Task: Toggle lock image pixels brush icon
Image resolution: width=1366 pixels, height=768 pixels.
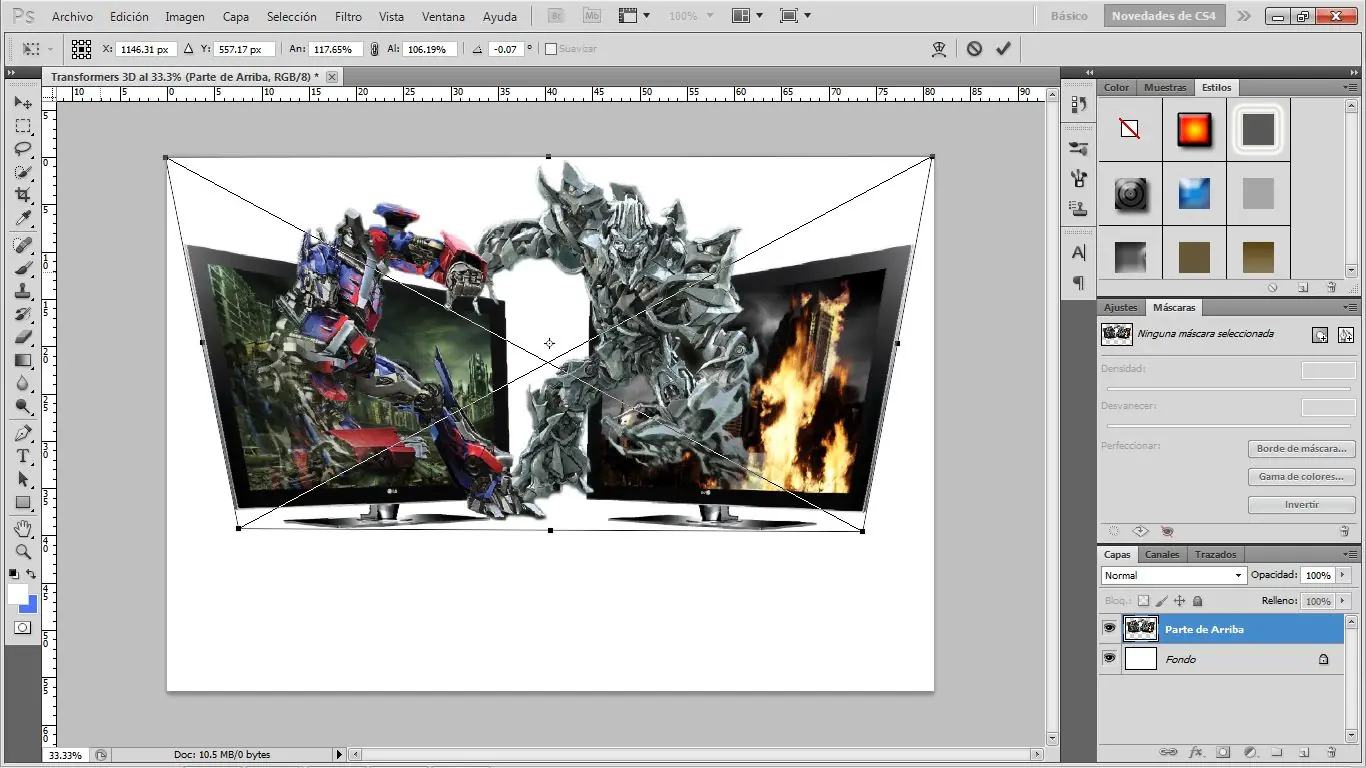Action: point(1161,601)
